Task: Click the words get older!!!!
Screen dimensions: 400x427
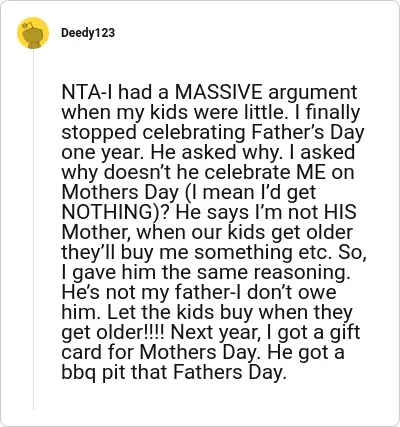Action: click(115, 332)
